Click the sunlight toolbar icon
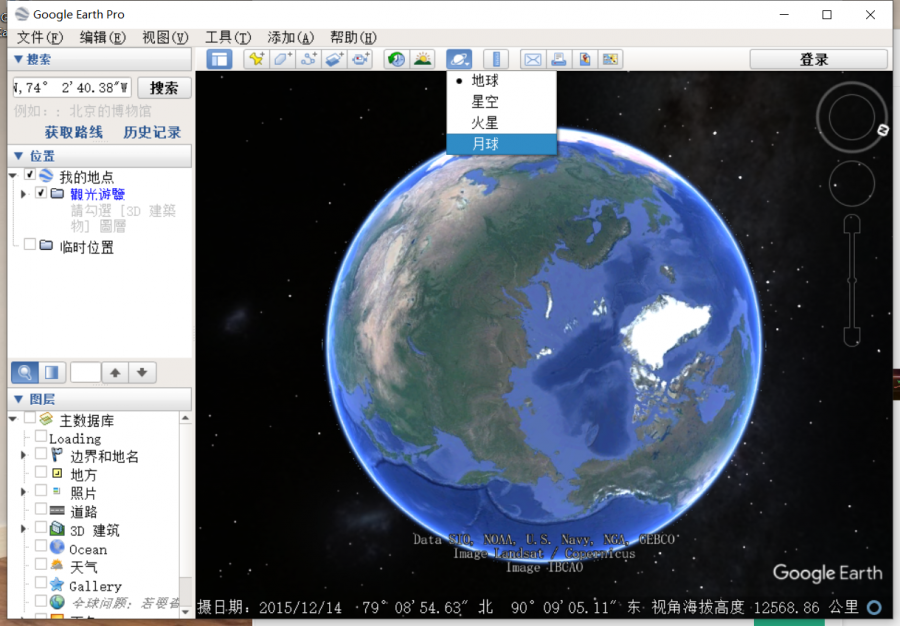The height and width of the screenshot is (626, 900). (x=423, y=59)
